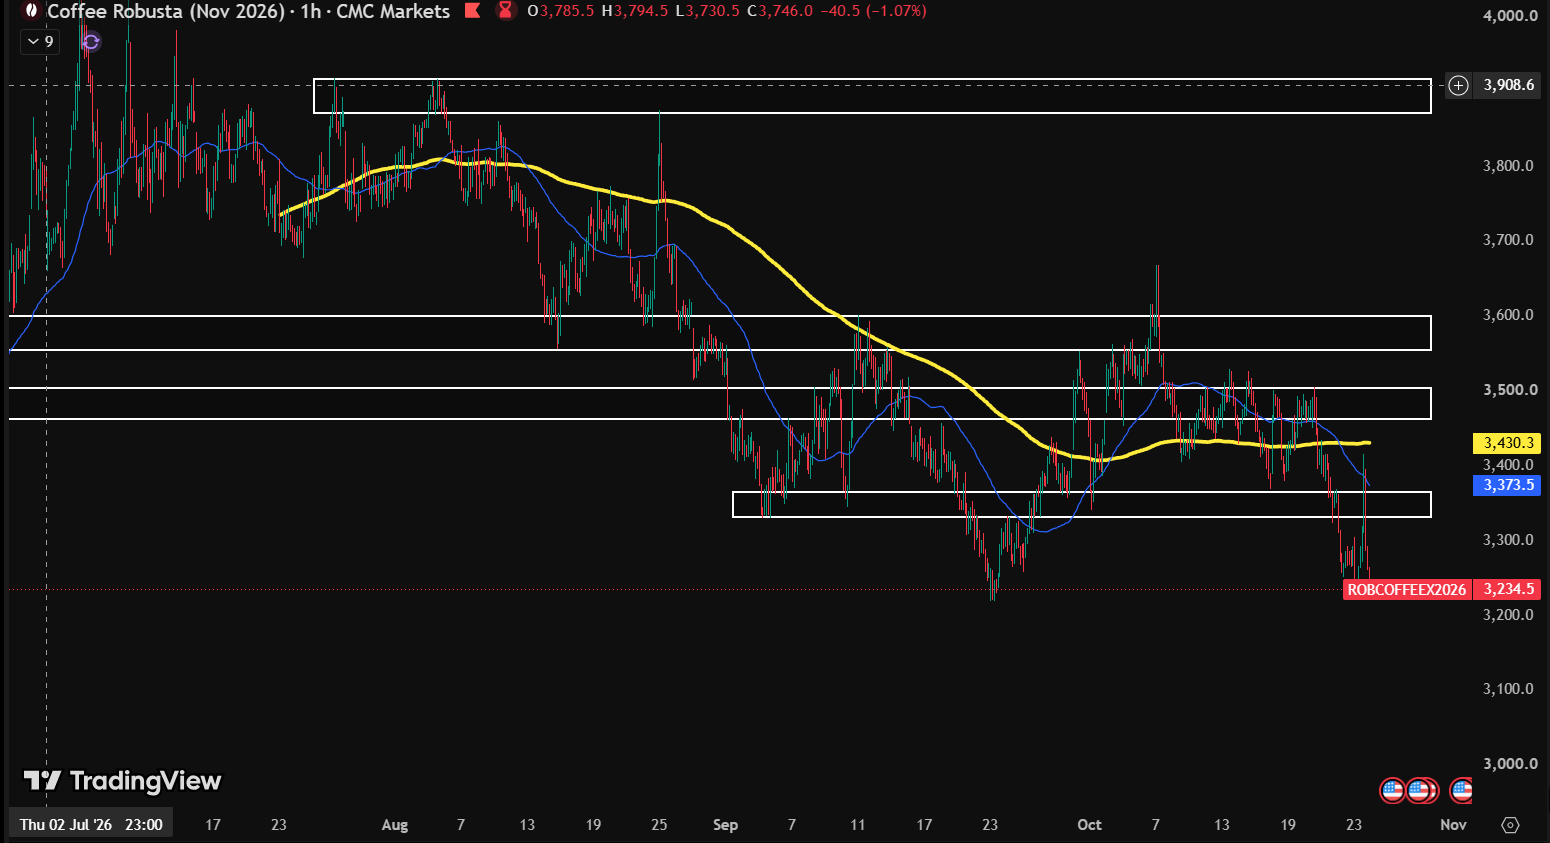Click the yellow 3,430.3 price tag
The width and height of the screenshot is (1550, 843).
(x=1507, y=442)
